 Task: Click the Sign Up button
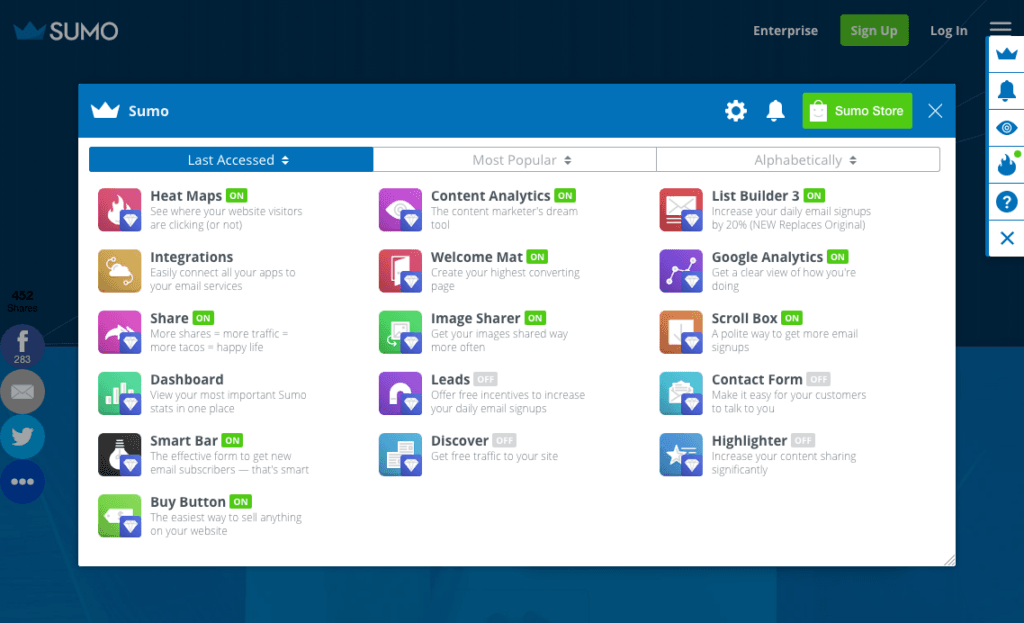874,30
